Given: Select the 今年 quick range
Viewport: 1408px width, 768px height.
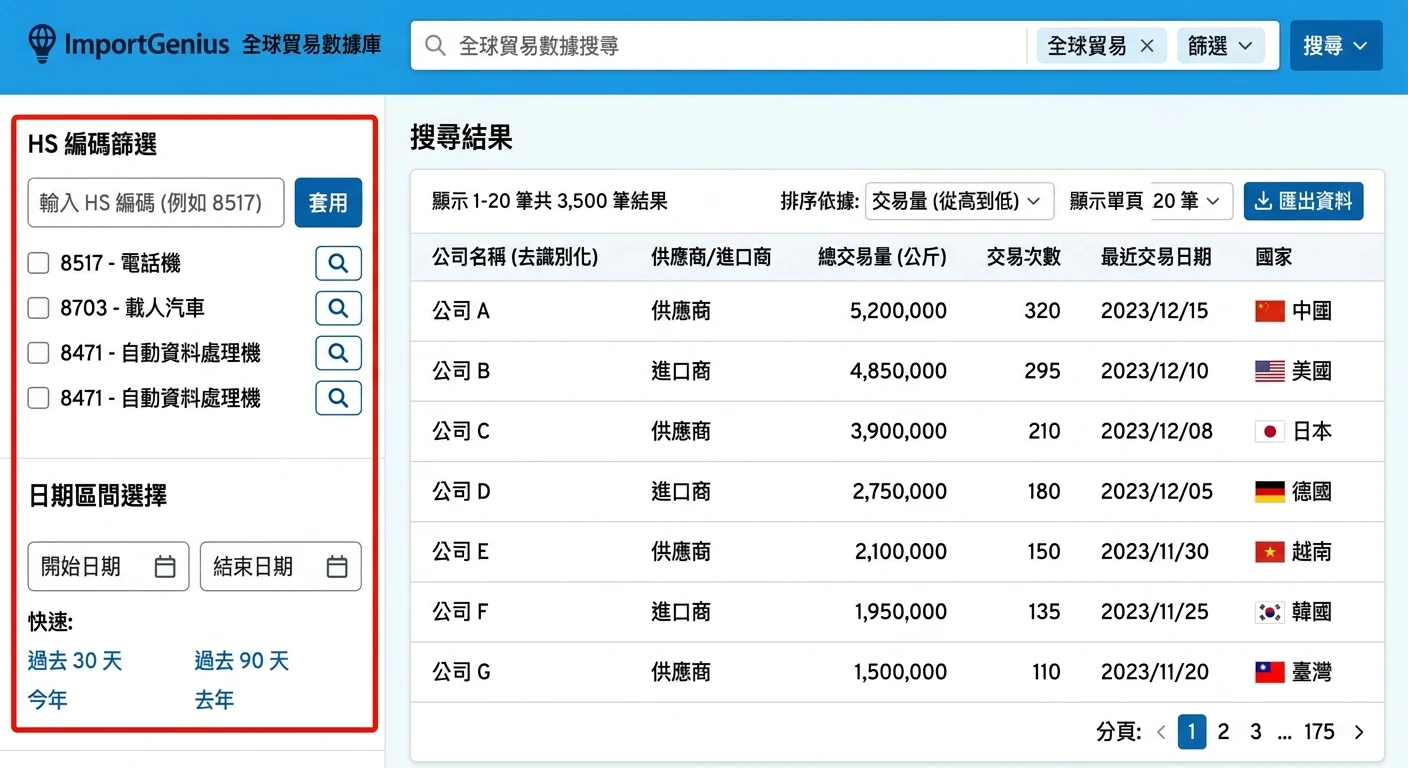Looking at the screenshot, I should [x=48, y=700].
